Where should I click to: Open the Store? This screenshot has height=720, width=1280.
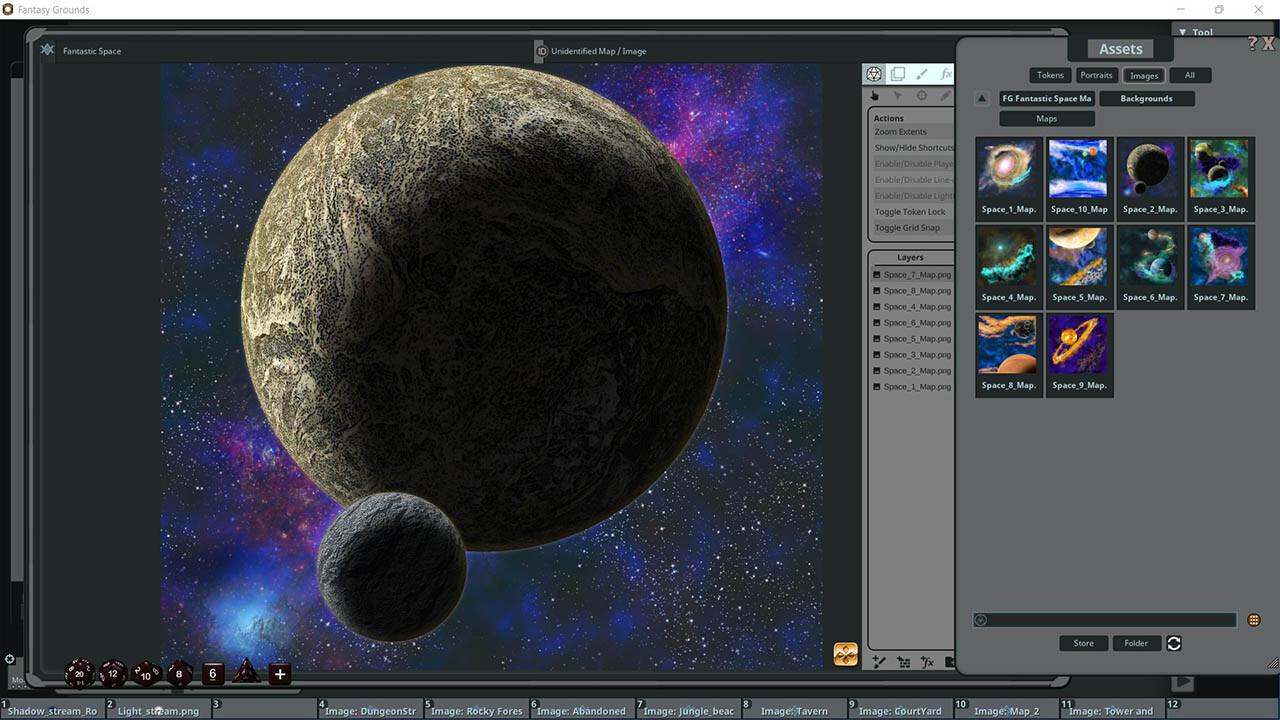coord(1083,643)
